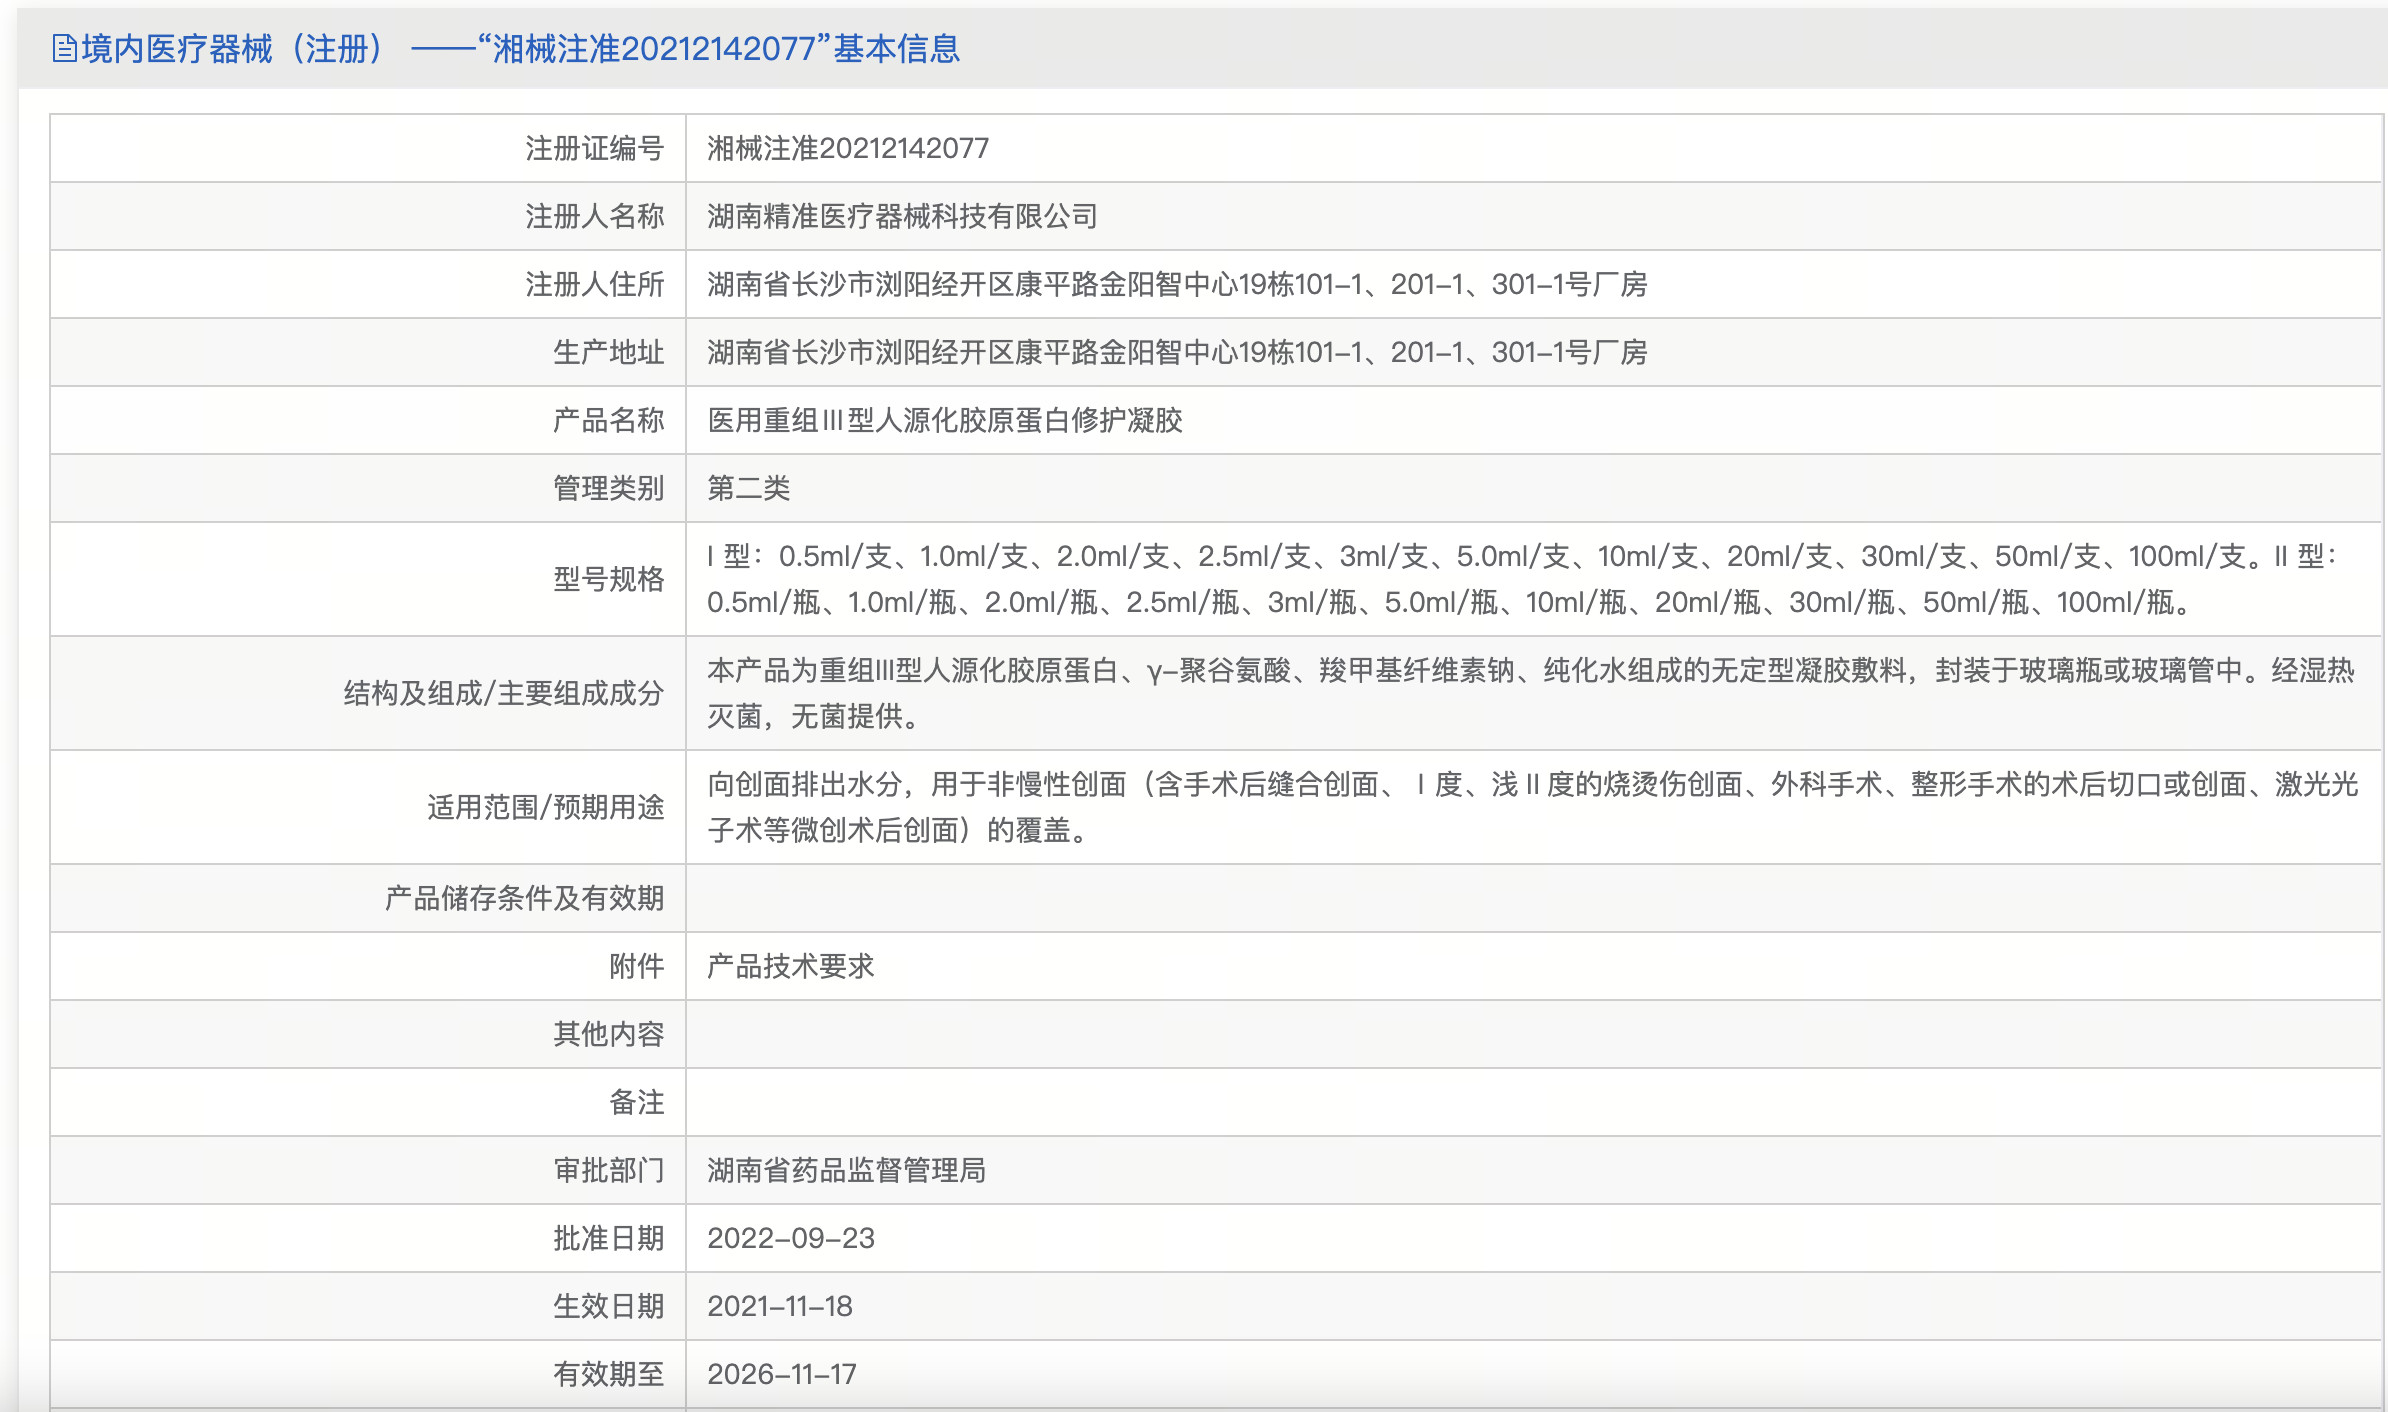2388x1412 pixels.
Task: Select the expiry date 2026-11-17
Action: pyautogui.click(x=782, y=1374)
